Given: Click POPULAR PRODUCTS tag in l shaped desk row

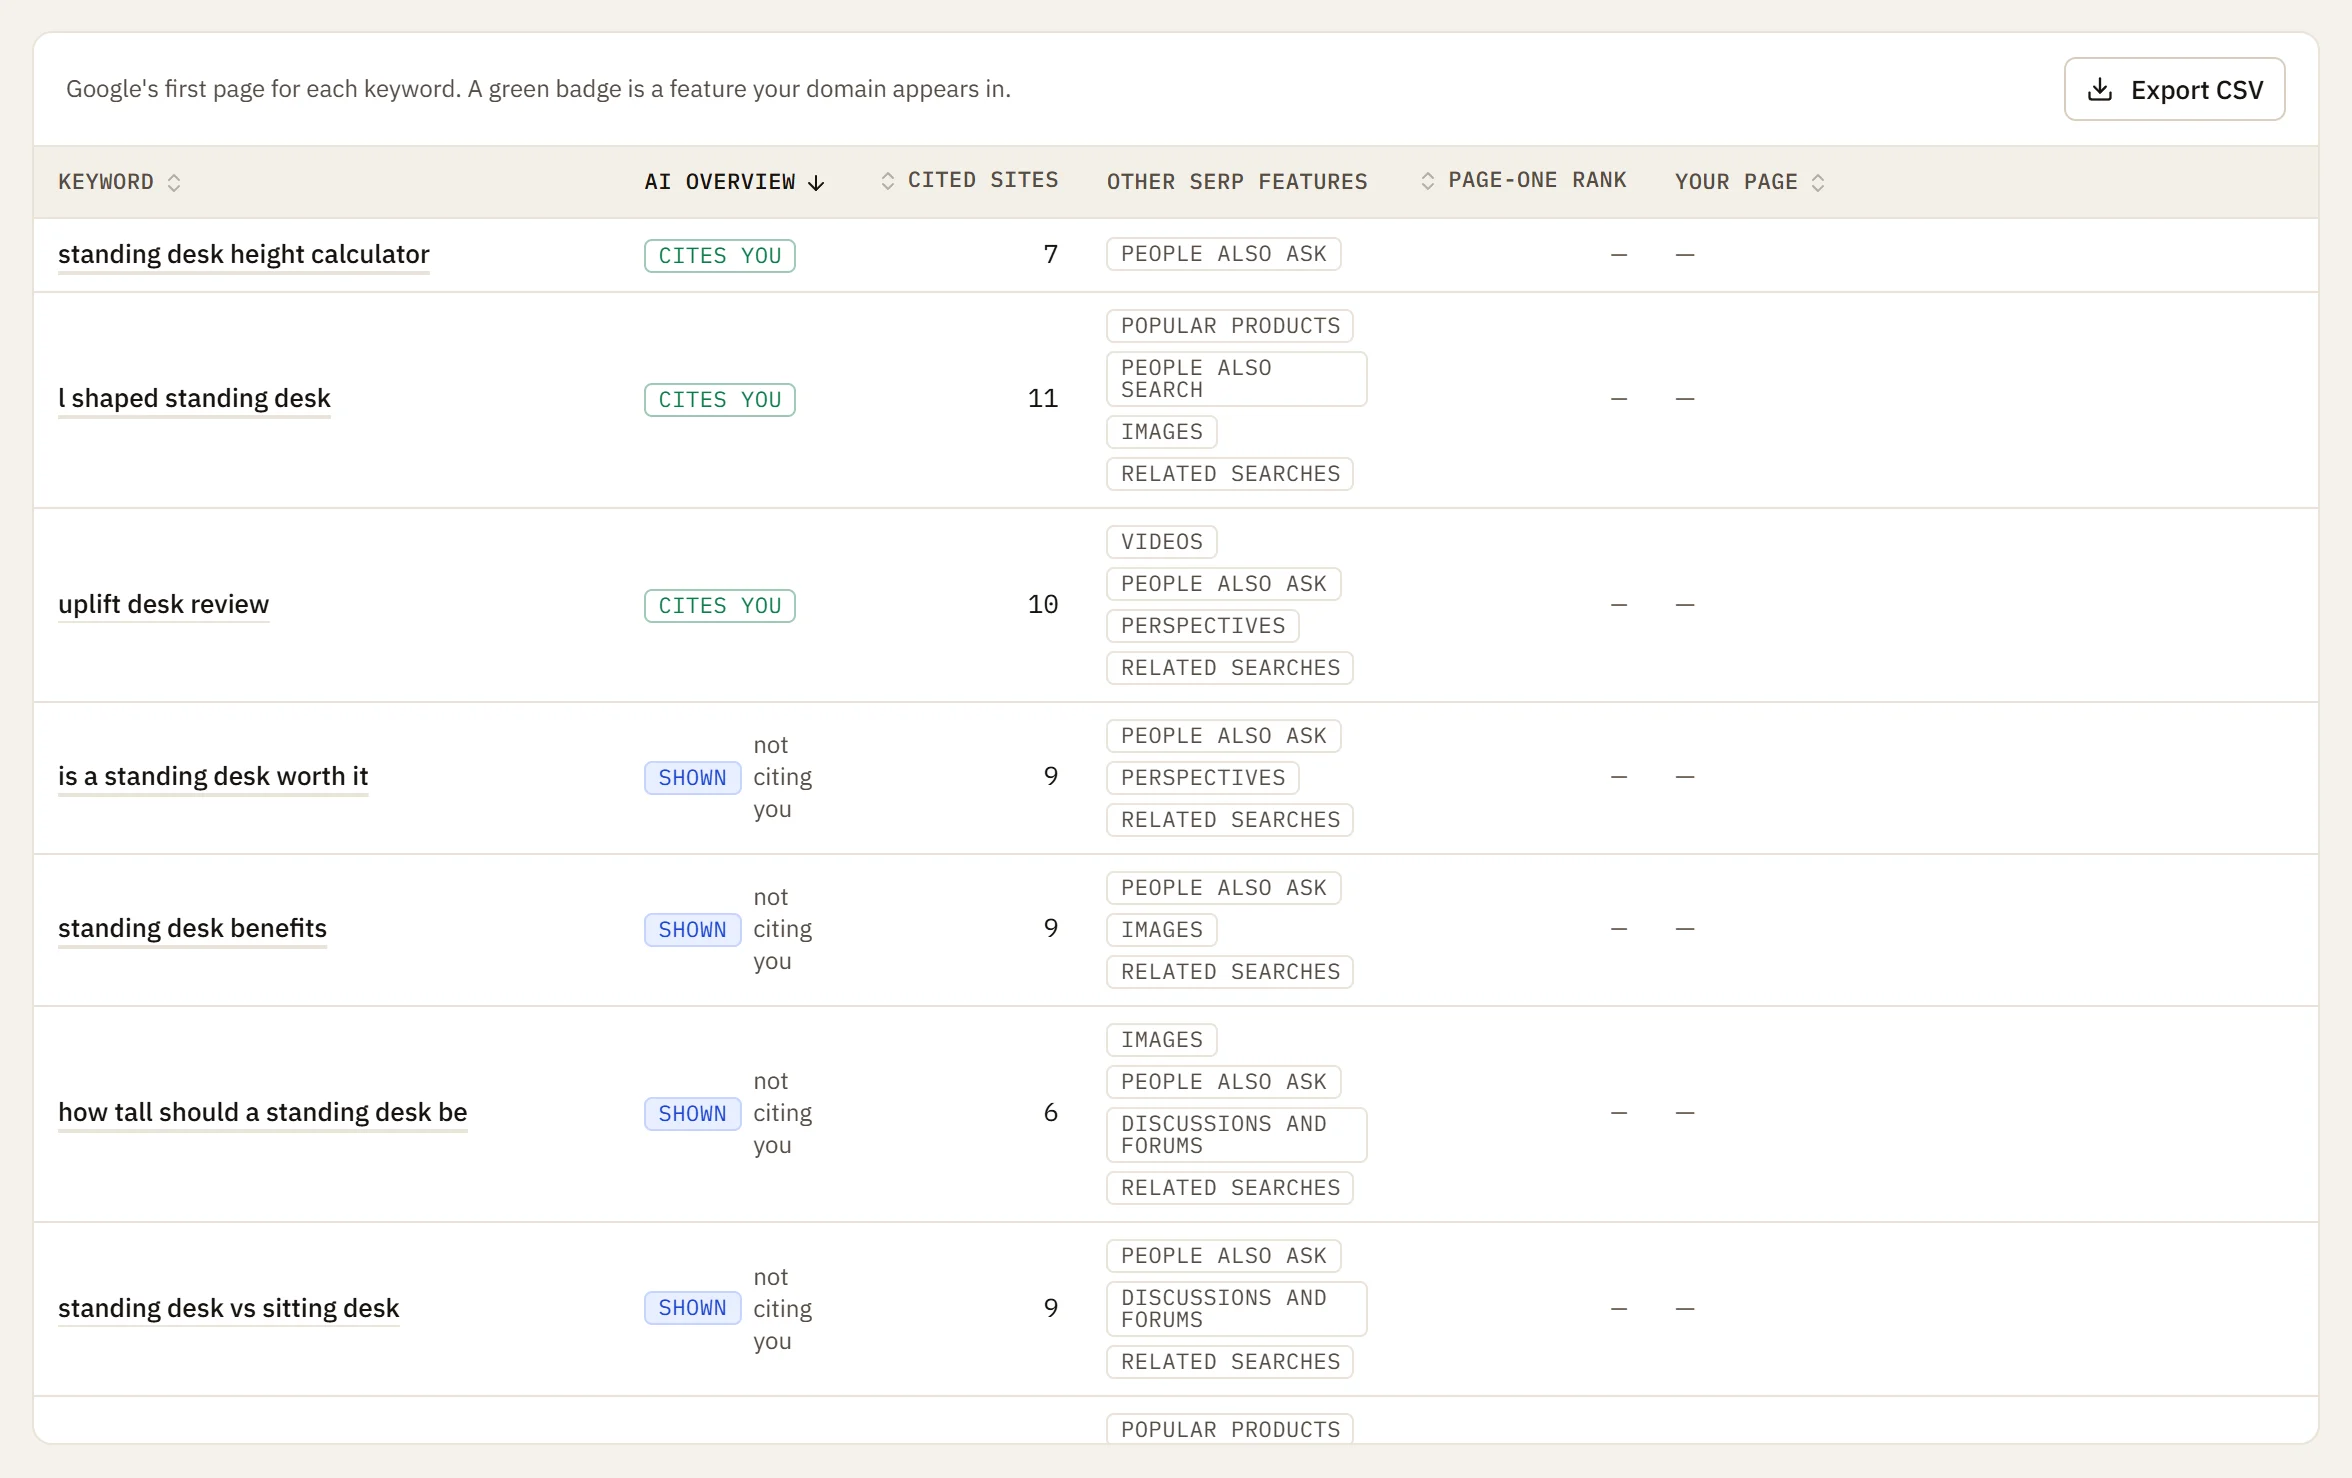Looking at the screenshot, I should point(1230,326).
